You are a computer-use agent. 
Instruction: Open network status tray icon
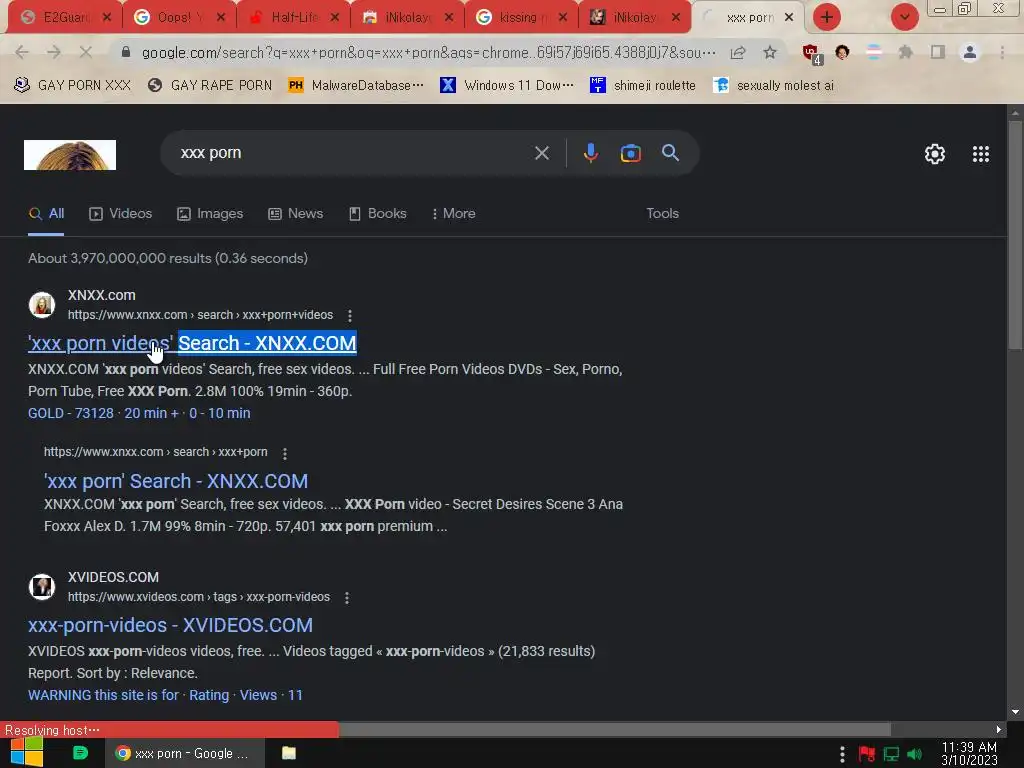coord(891,754)
